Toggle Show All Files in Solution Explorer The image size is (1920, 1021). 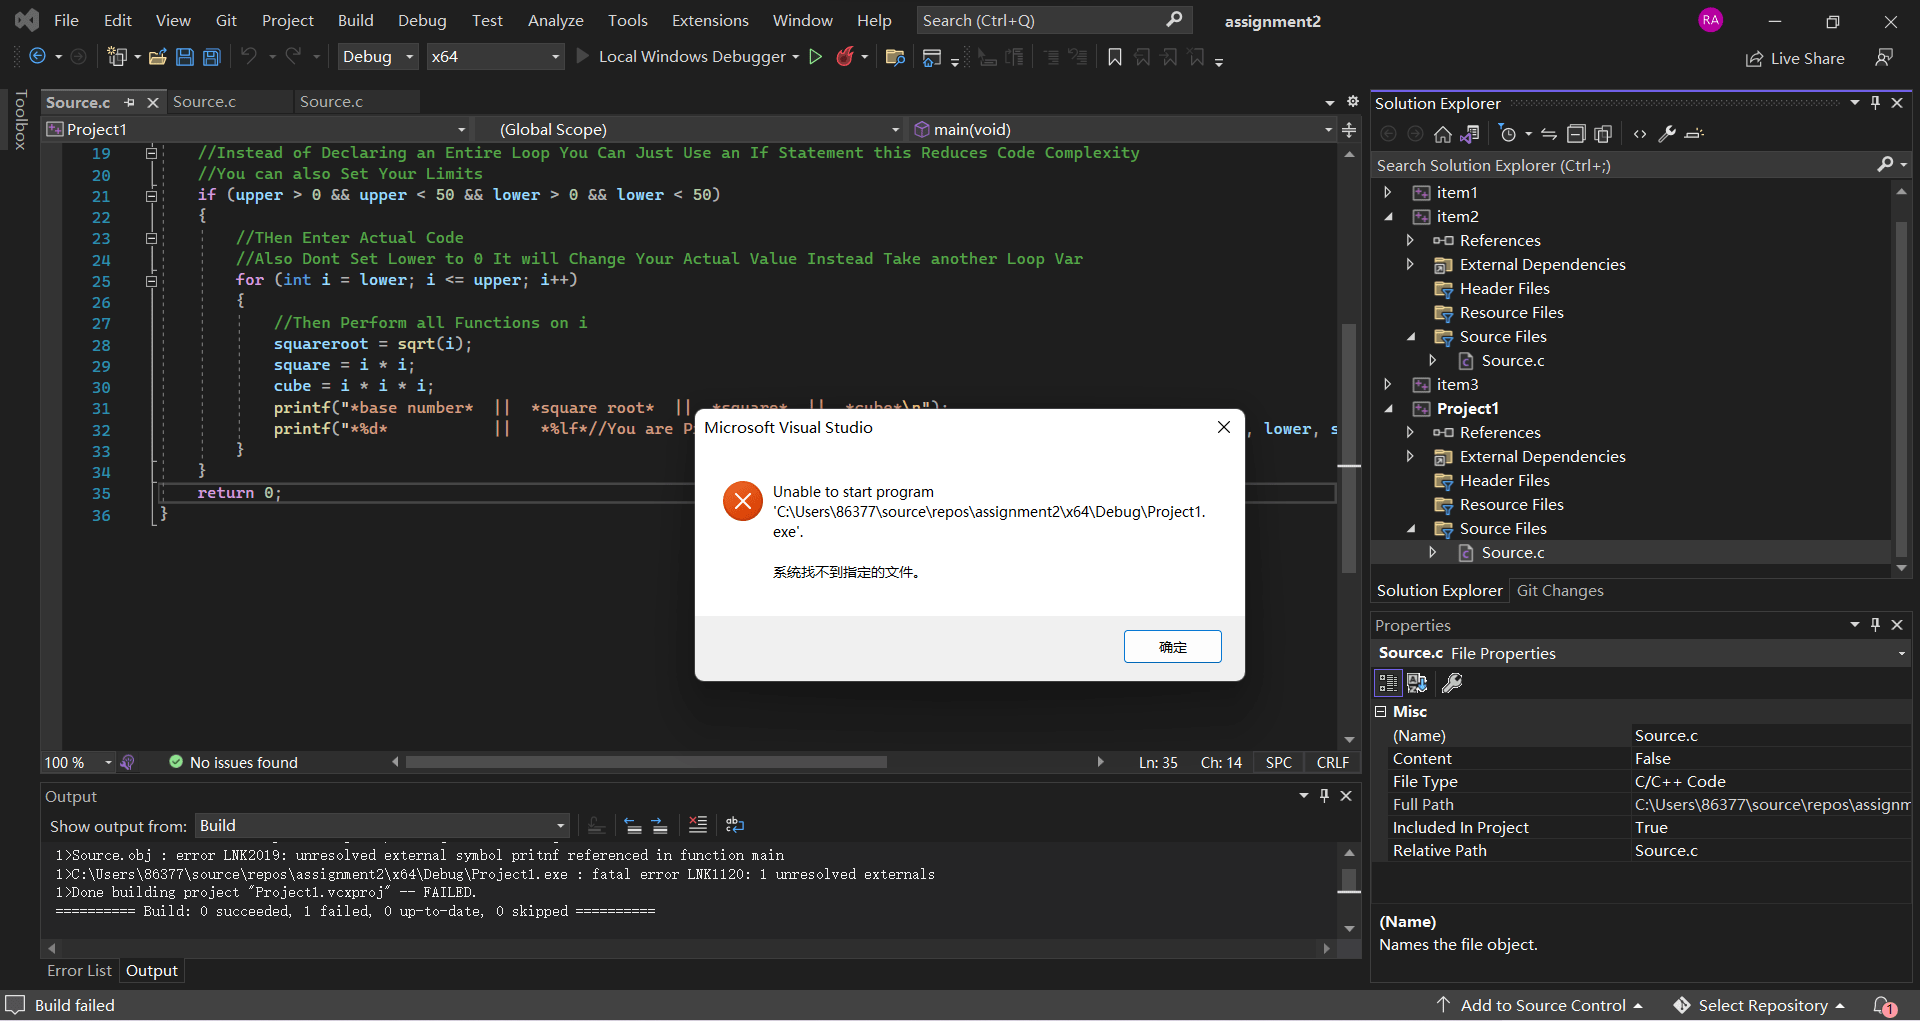[1603, 134]
